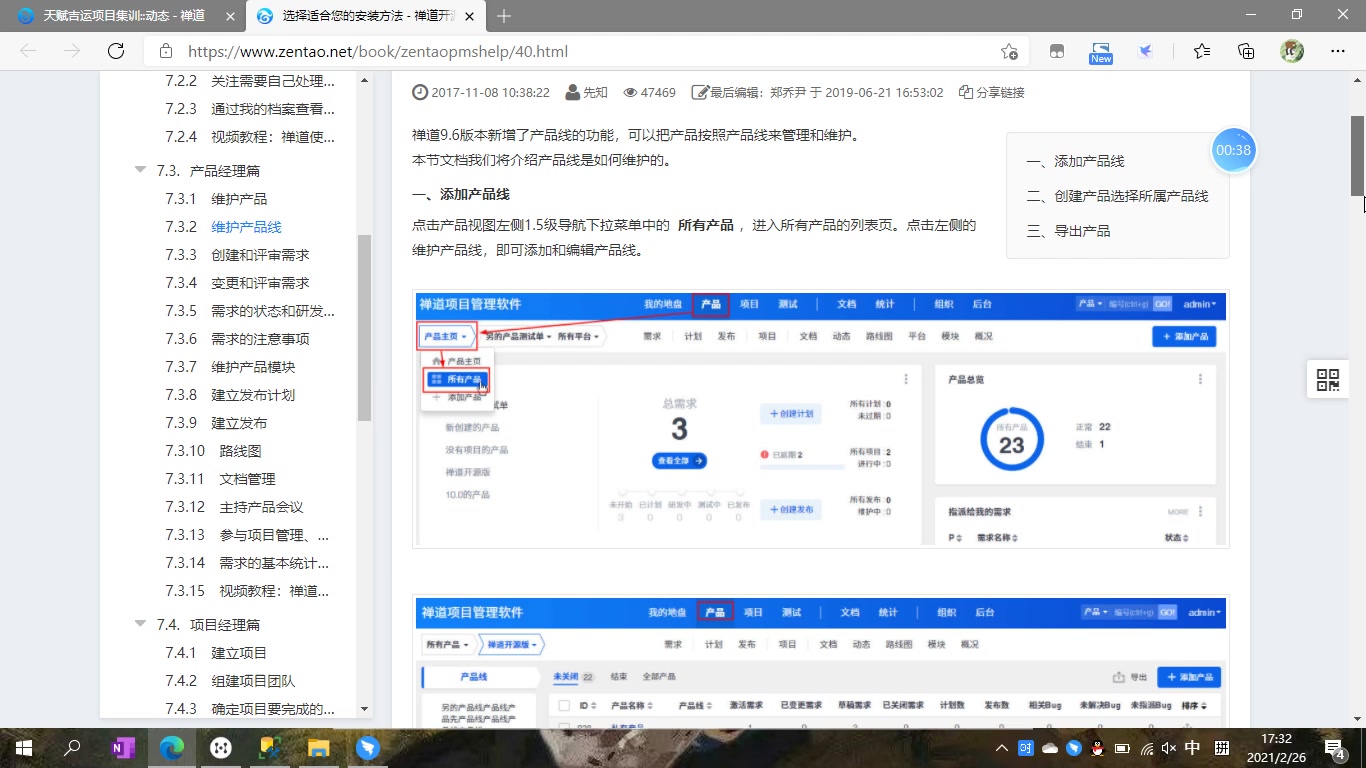Open the browser profile avatar

1292,51
